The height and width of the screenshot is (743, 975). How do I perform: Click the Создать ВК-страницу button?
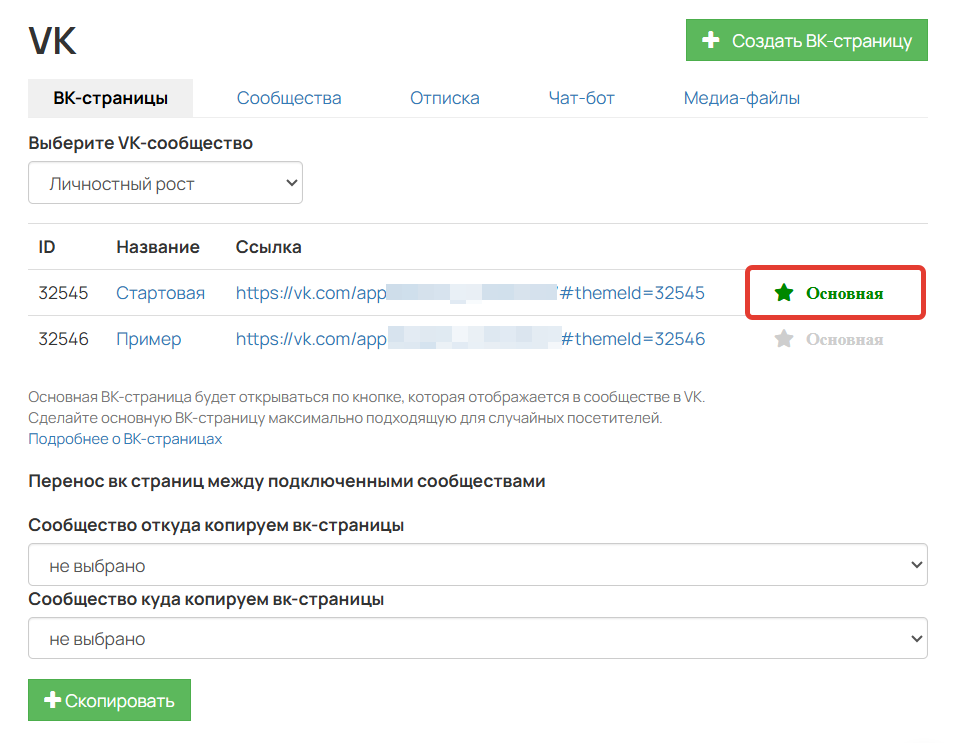pos(806,40)
